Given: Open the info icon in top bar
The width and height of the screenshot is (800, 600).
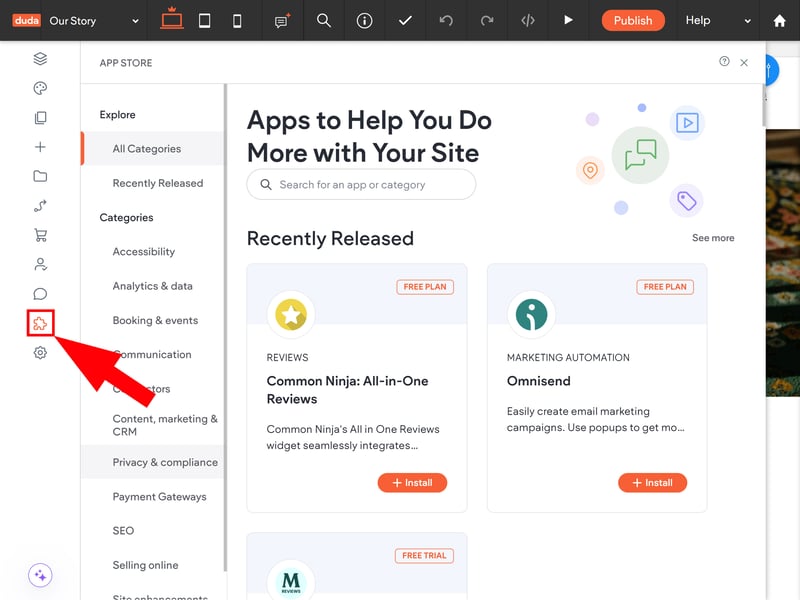Looking at the screenshot, I should [364, 21].
